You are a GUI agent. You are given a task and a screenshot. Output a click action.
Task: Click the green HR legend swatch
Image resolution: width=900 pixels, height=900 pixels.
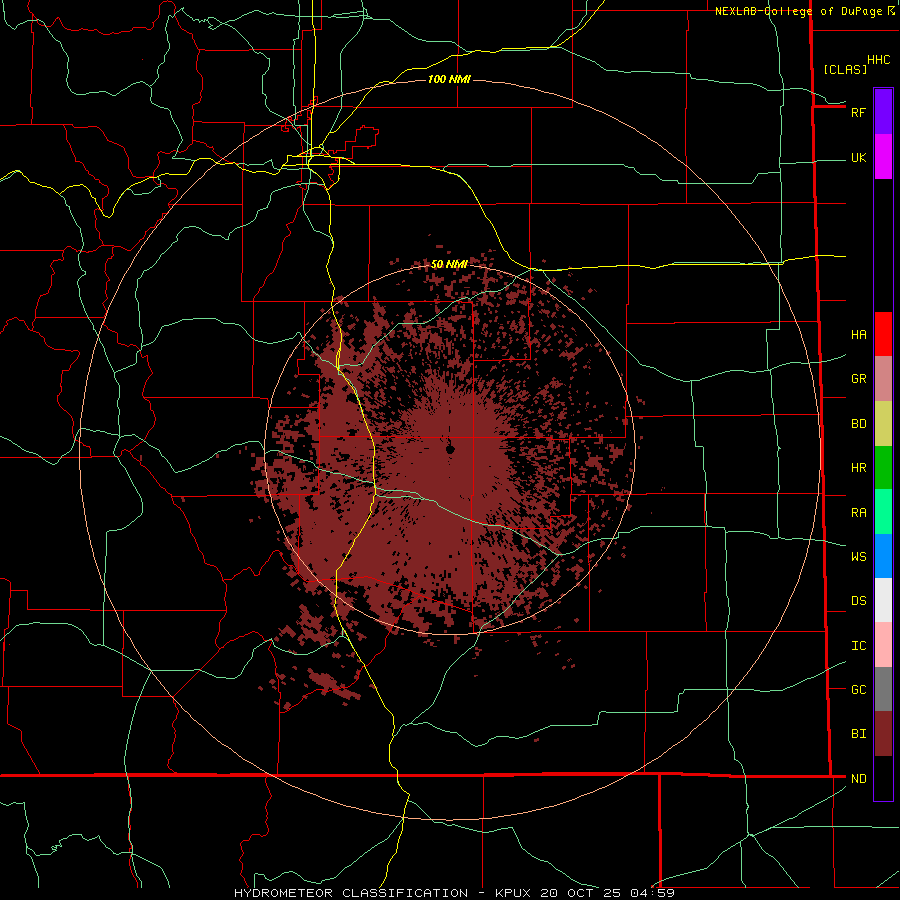click(883, 468)
